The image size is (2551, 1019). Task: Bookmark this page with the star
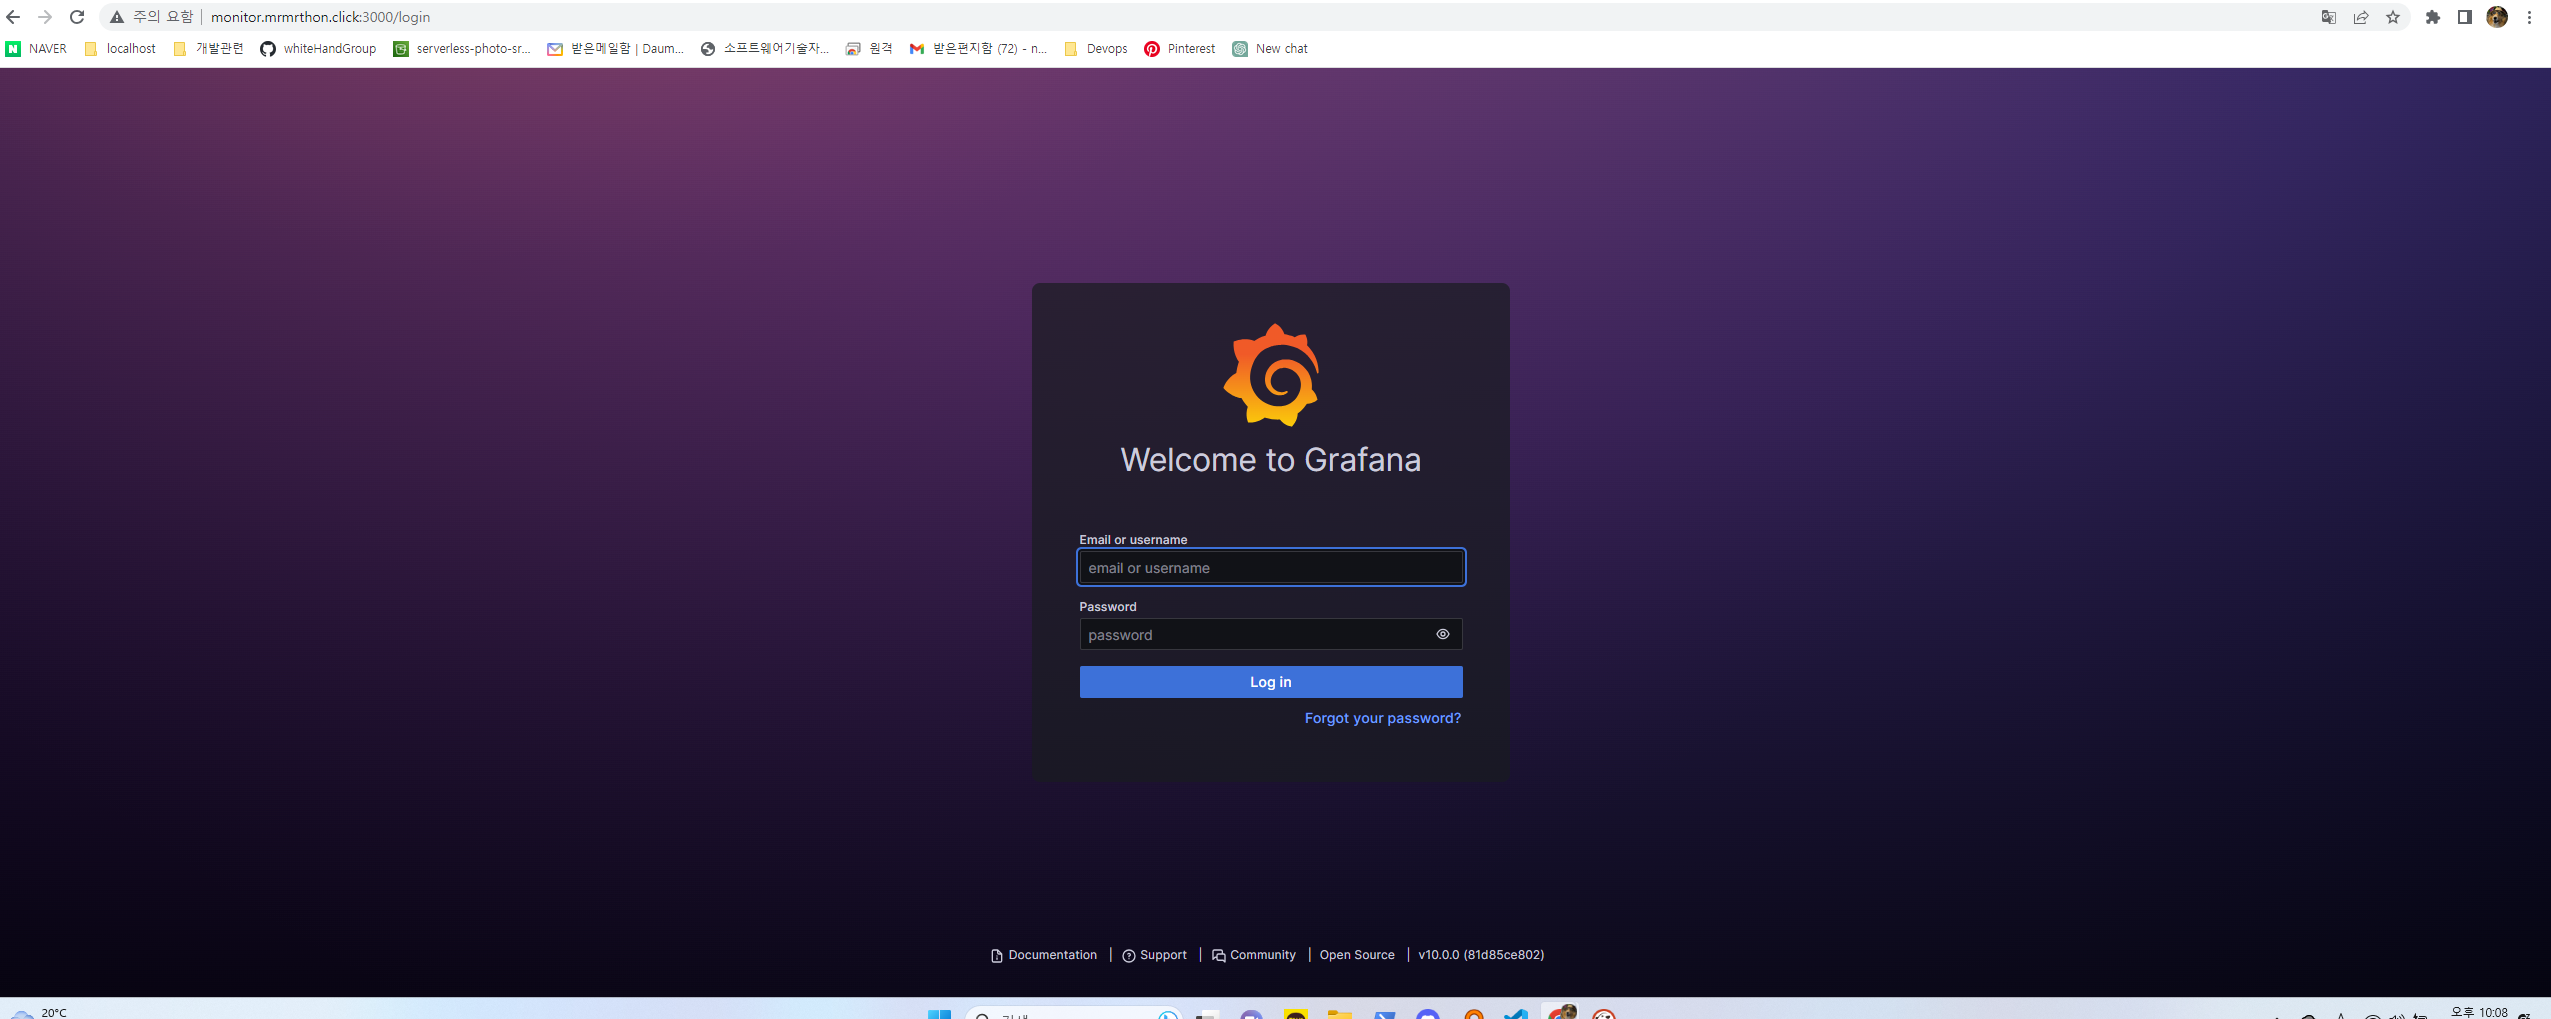pos(2393,17)
